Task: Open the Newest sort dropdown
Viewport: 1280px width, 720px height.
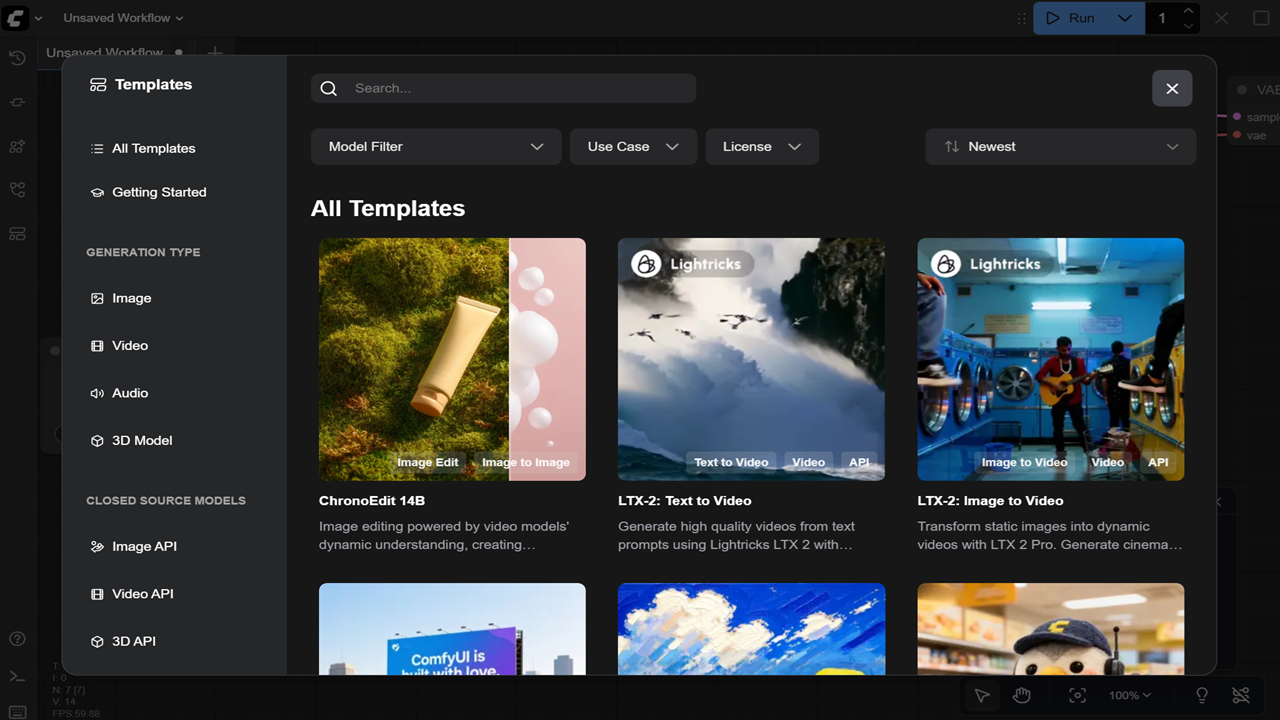Action: tap(1060, 146)
